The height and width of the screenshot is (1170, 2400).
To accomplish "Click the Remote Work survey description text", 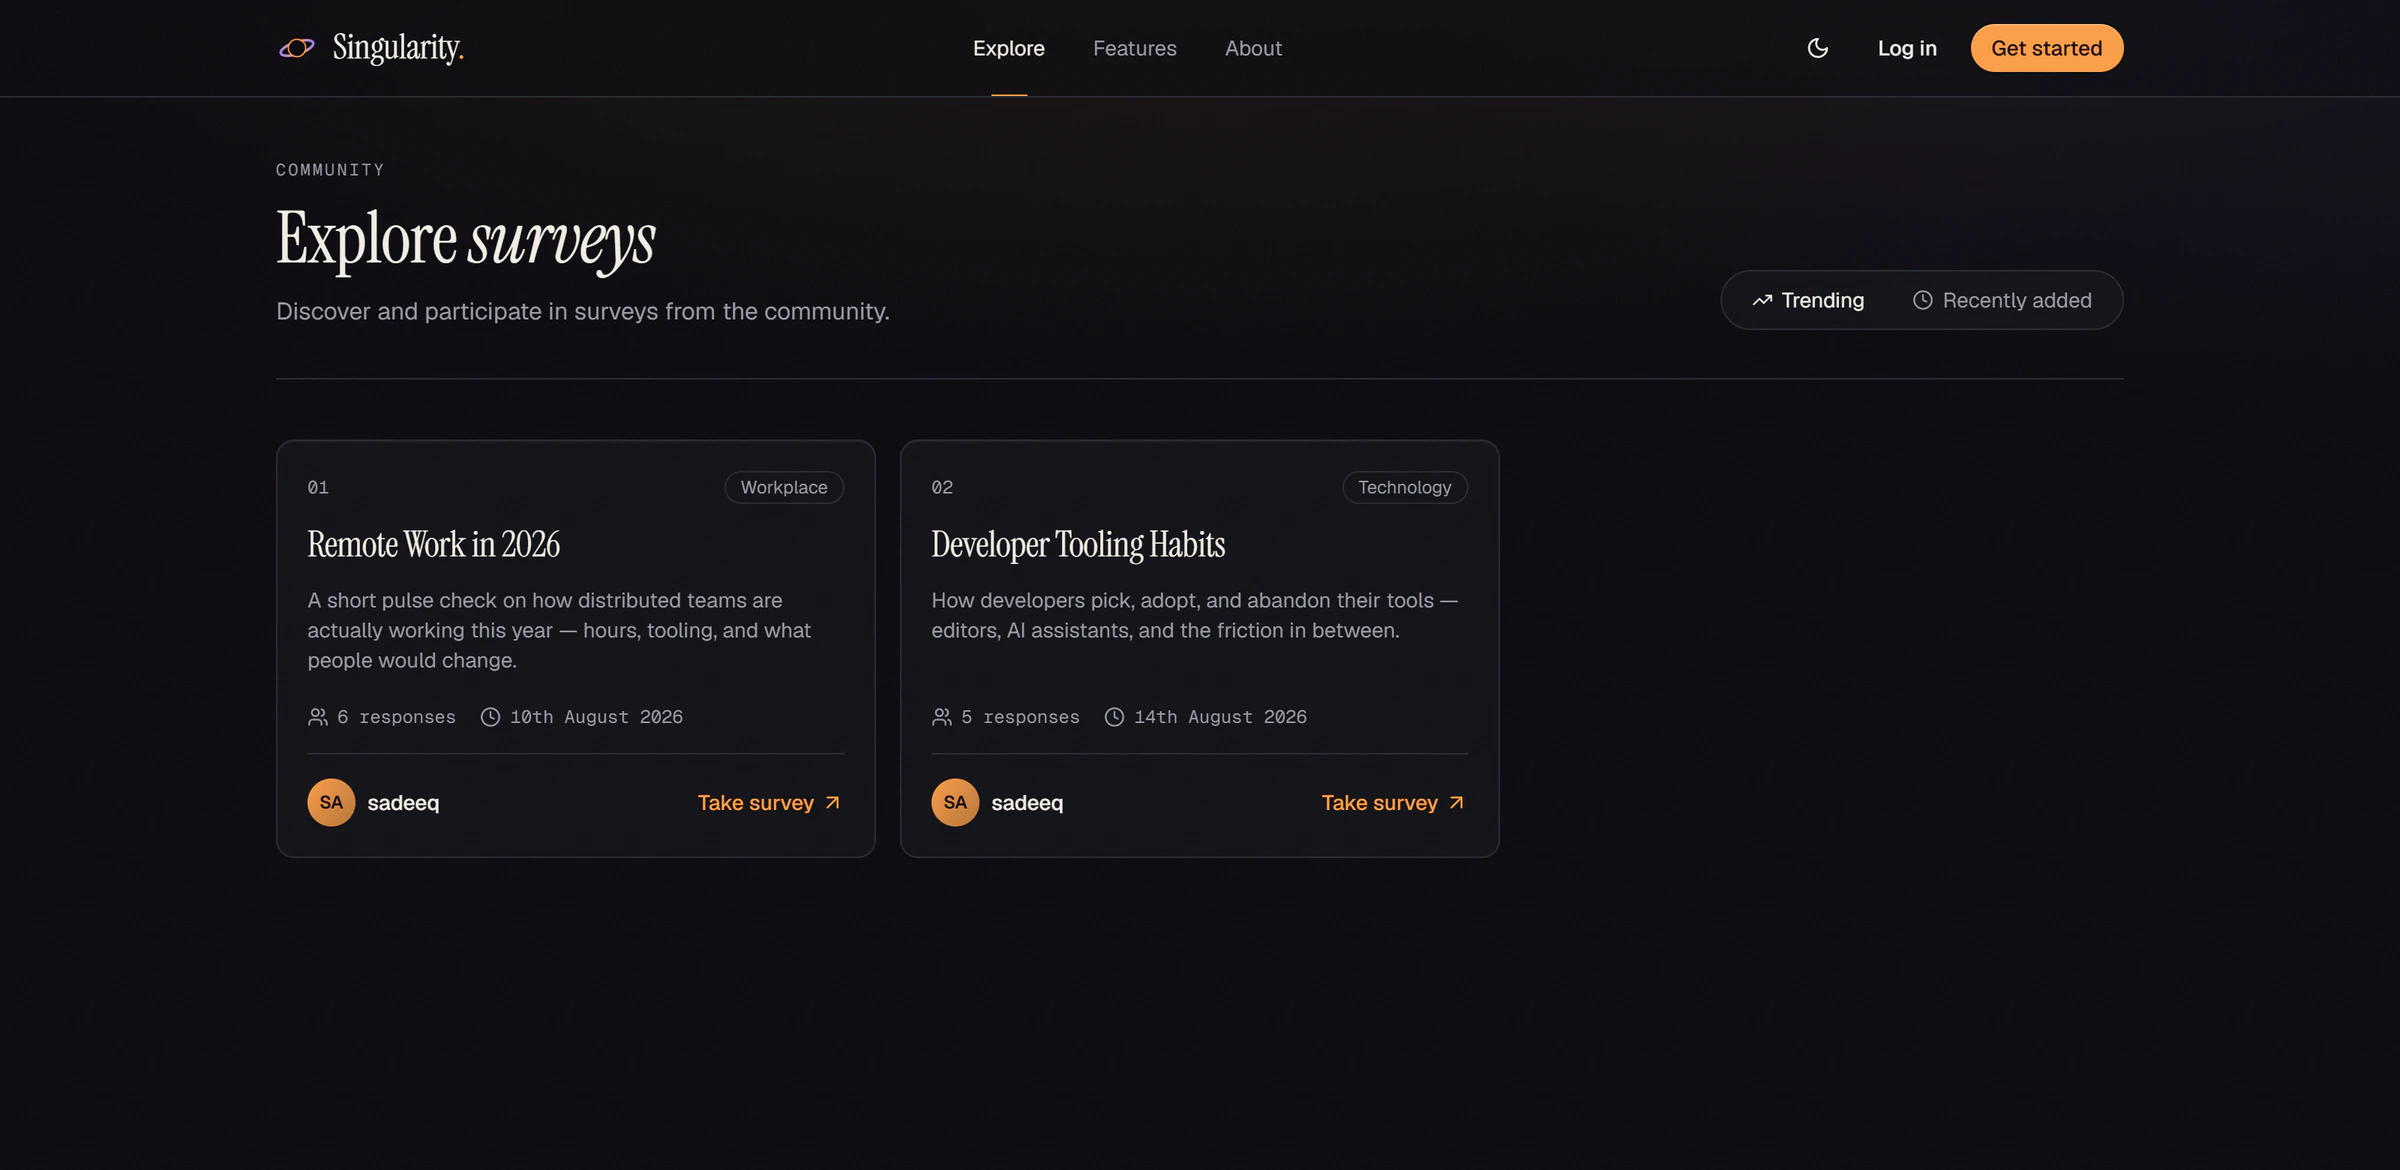I will 559,630.
